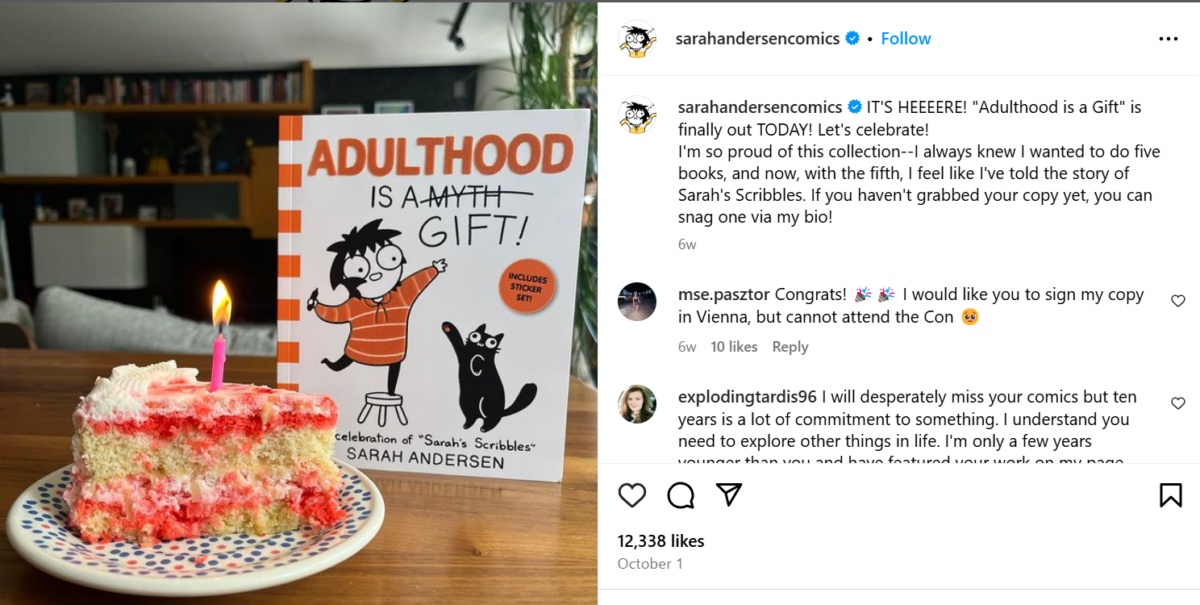Like the post with heart icon
This screenshot has height=605, width=1200.
tap(632, 495)
